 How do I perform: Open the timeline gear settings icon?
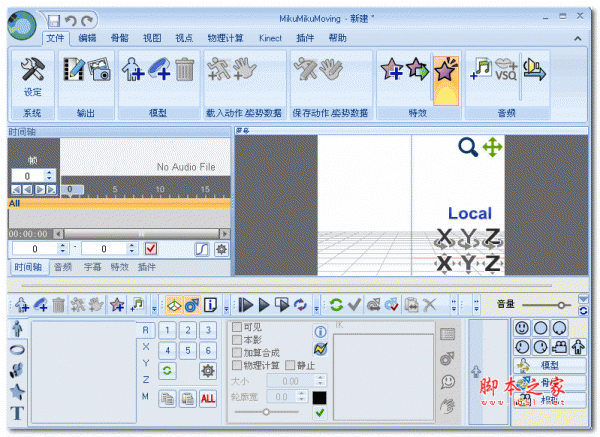click(221, 249)
